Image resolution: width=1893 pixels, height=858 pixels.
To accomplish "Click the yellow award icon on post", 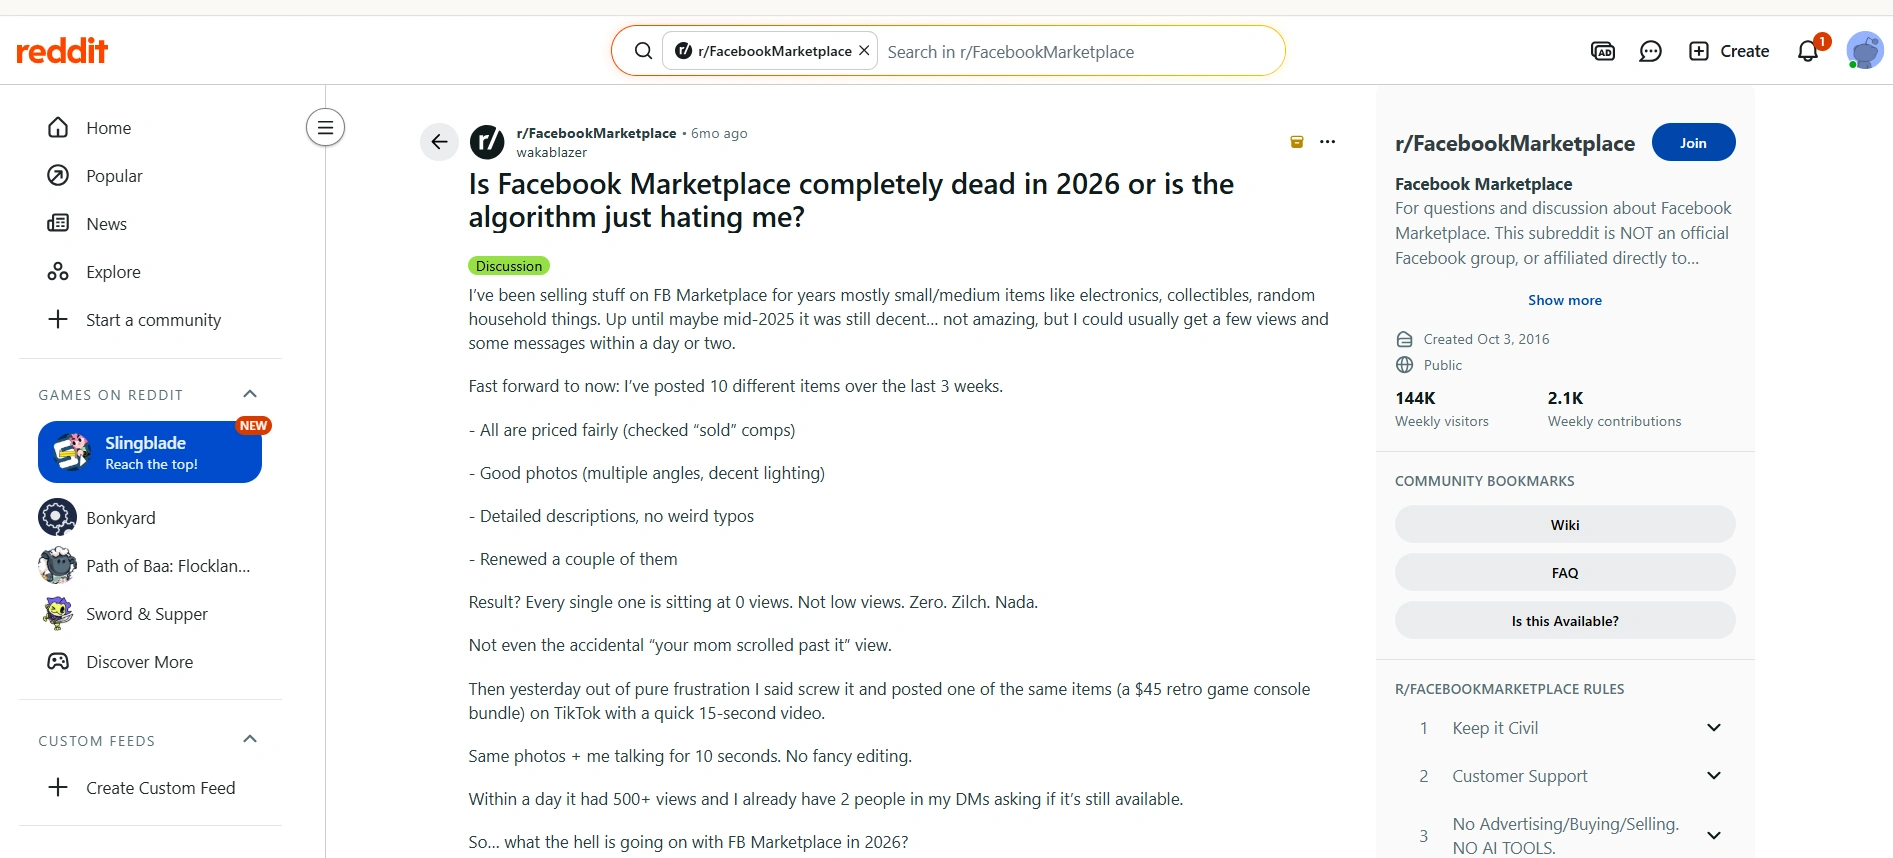I will 1297,142.
